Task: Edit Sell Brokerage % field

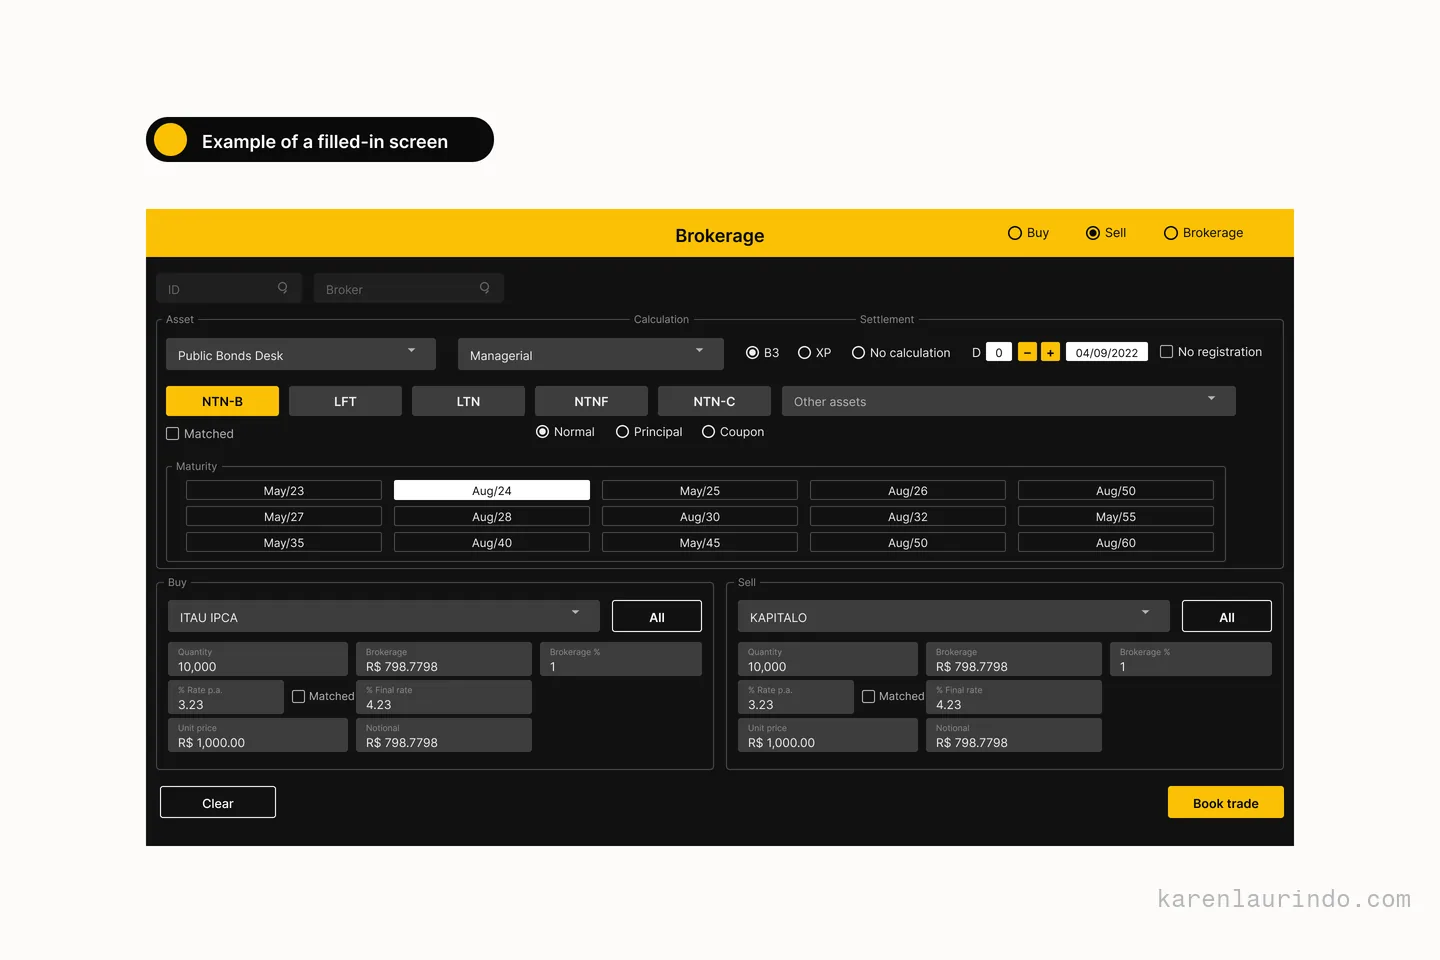Action: coord(1191,659)
